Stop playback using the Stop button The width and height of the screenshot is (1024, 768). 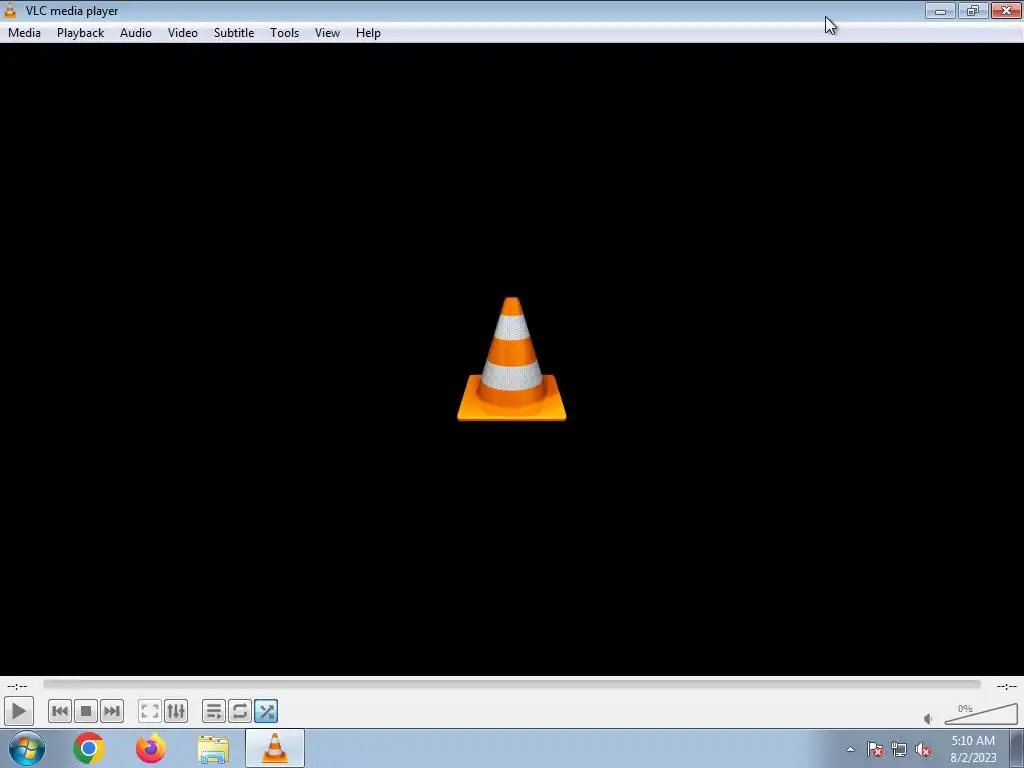click(x=86, y=711)
